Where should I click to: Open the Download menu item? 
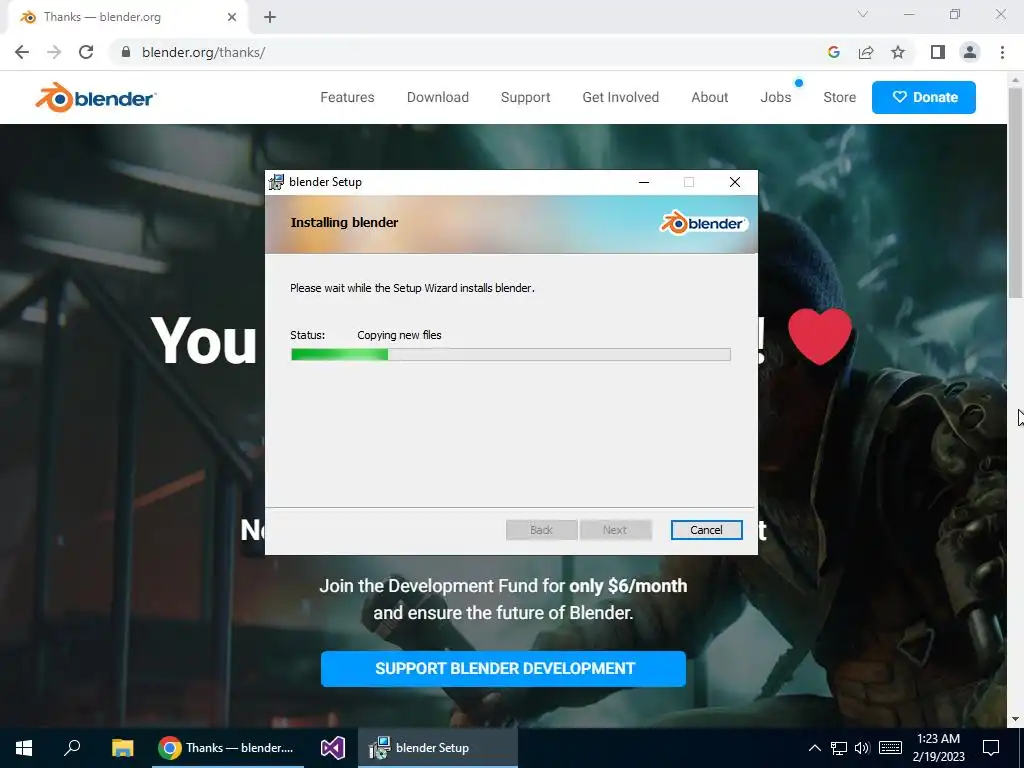pyautogui.click(x=438, y=97)
